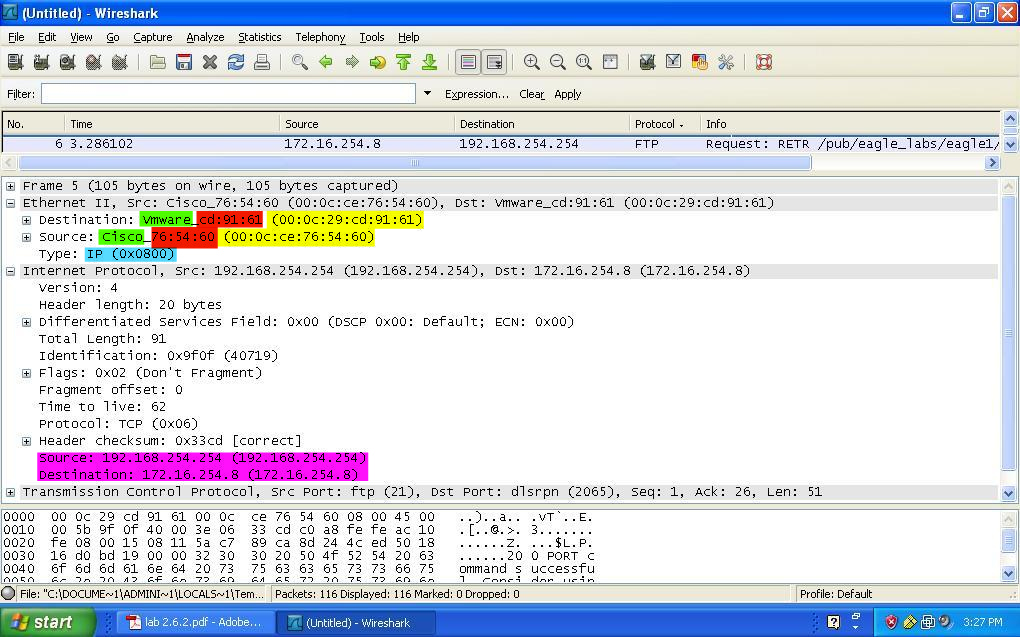The width and height of the screenshot is (1020, 637).
Task: Start a new live capture
Action: tap(68, 62)
